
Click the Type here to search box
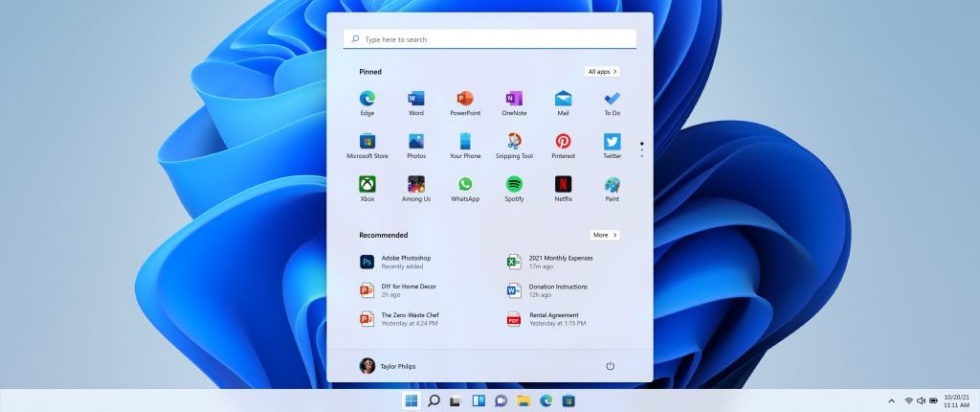[x=490, y=39]
